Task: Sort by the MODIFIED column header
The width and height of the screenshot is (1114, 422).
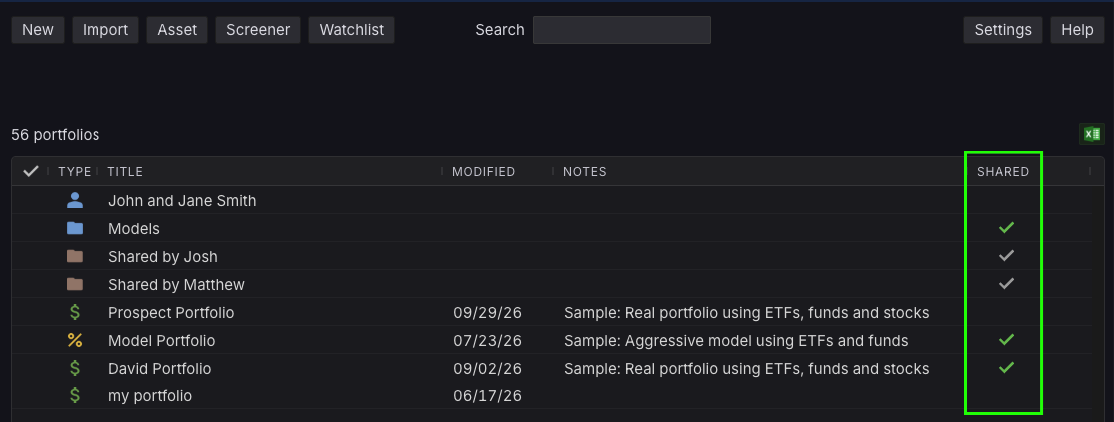Action: tap(484, 171)
